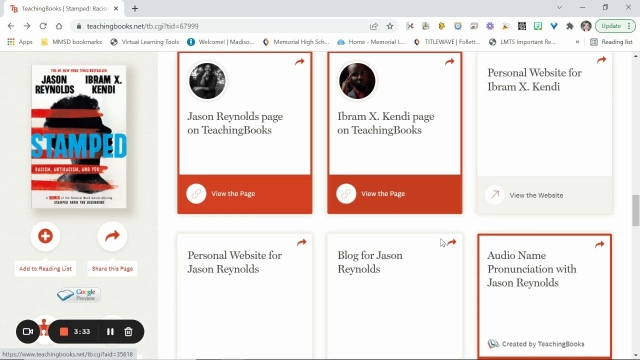Share the Audio Name Pronunciation card
640x360 pixels.
click(599, 244)
